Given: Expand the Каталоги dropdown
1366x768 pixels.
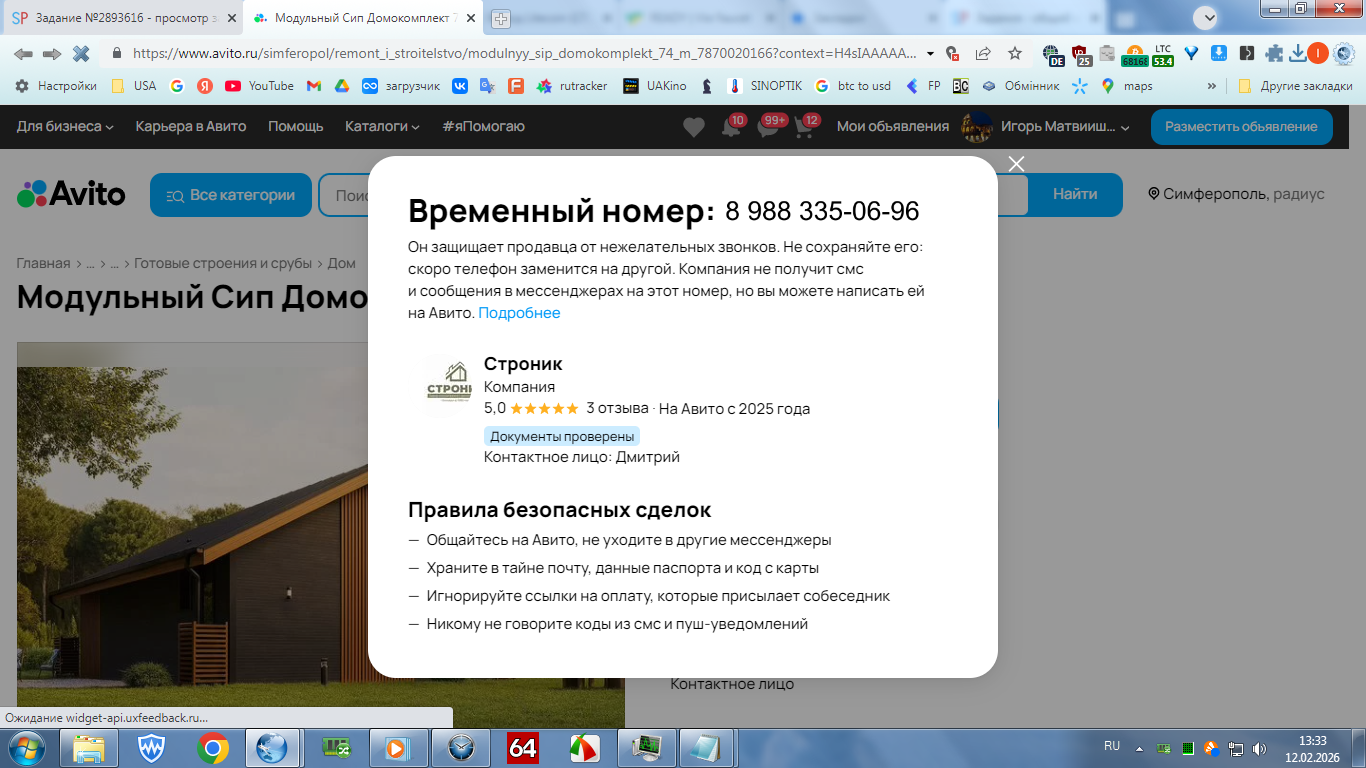Looking at the screenshot, I should pyautogui.click(x=382, y=127).
